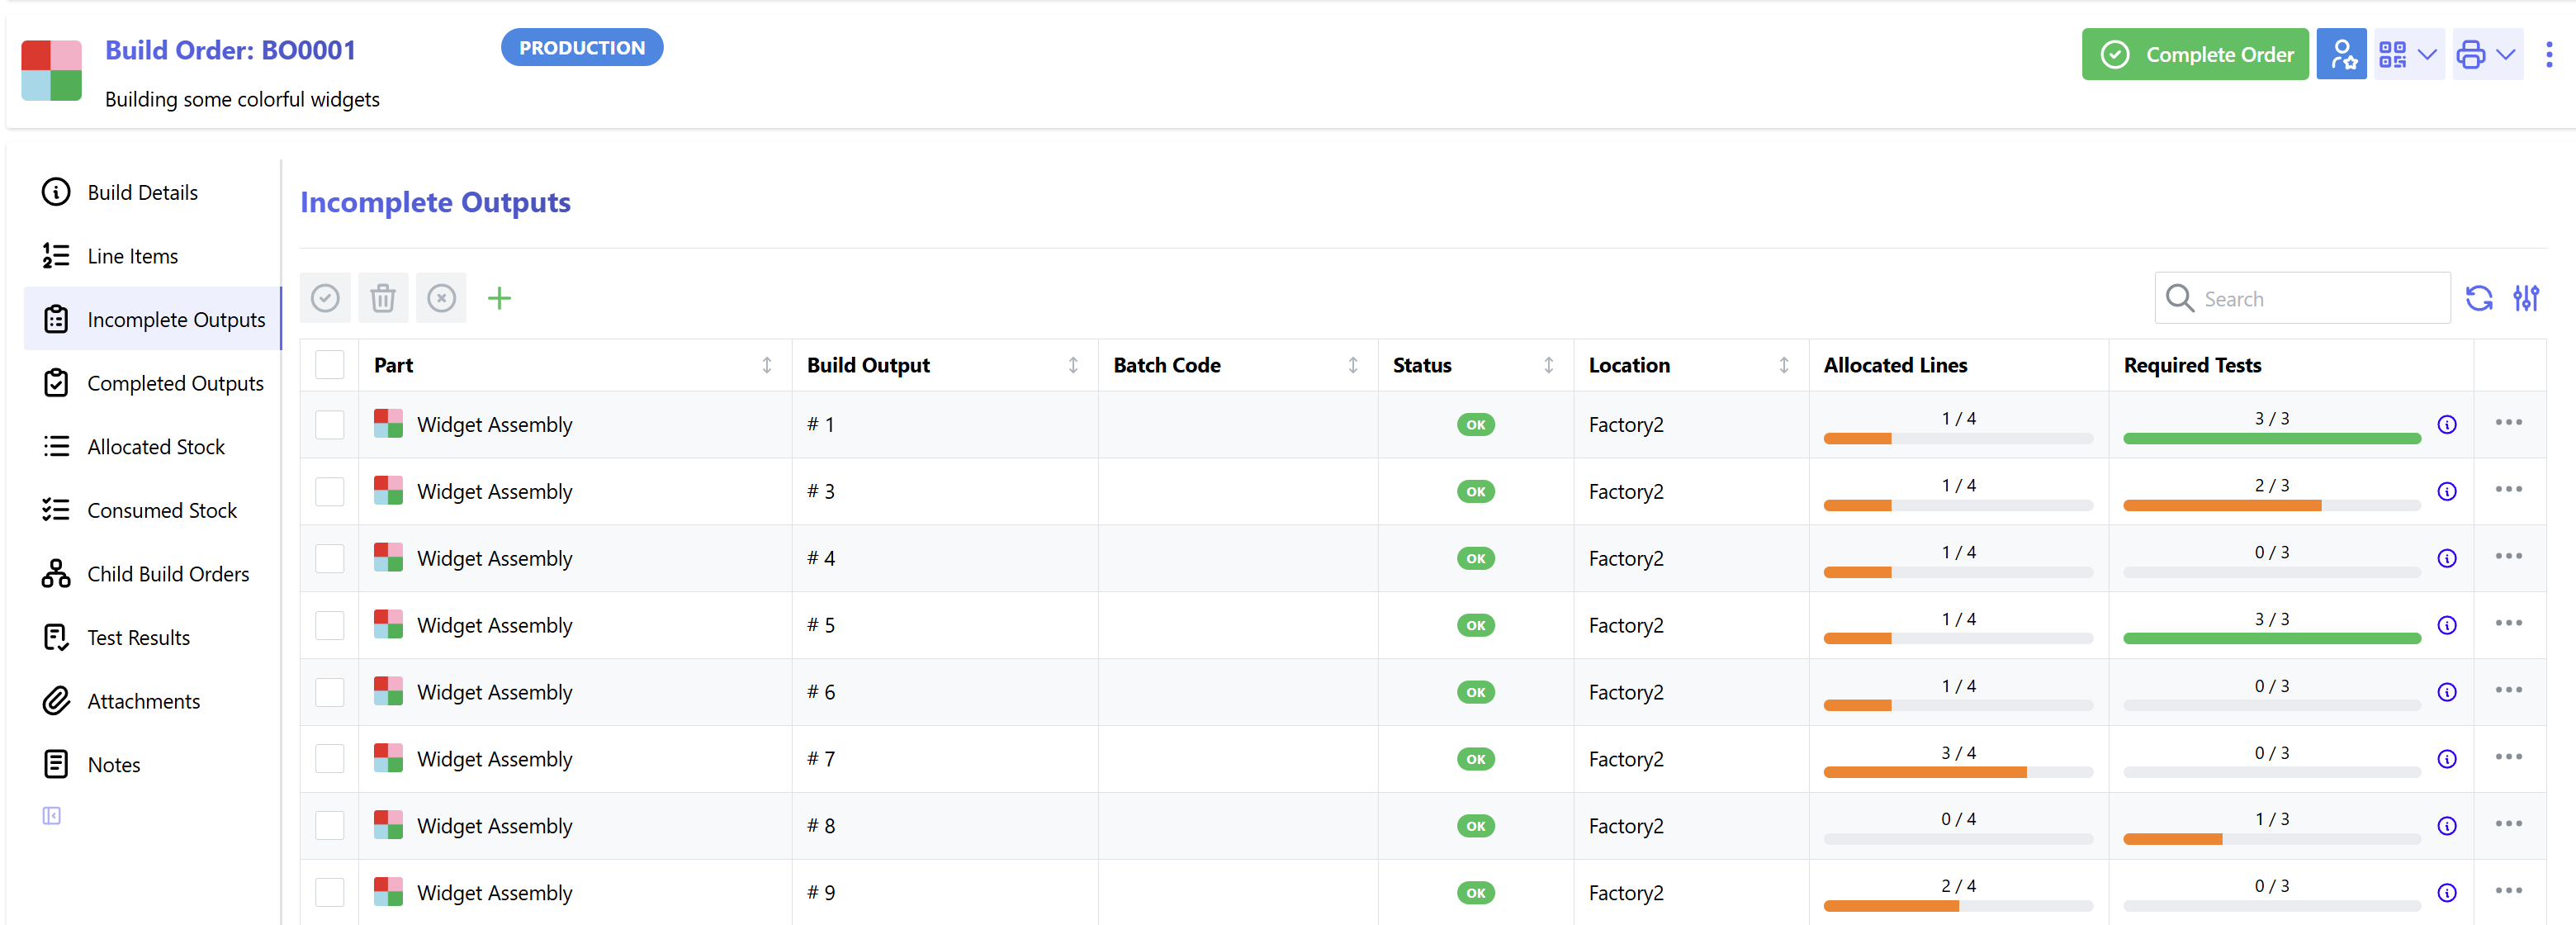Viewport: 2576px width, 925px height.
Task: Open table filters icon
Action: [2525, 298]
